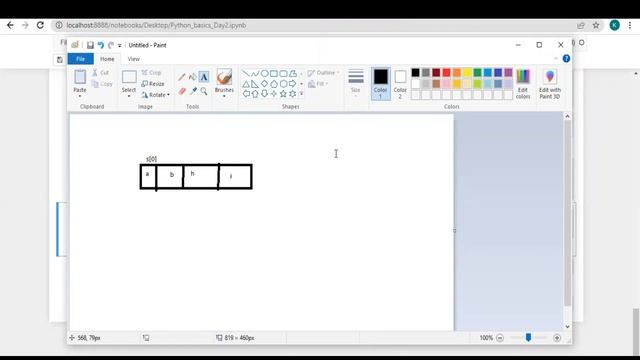
Task: Open the Brushes dropdown arrow
Action: pyautogui.click(x=224, y=96)
